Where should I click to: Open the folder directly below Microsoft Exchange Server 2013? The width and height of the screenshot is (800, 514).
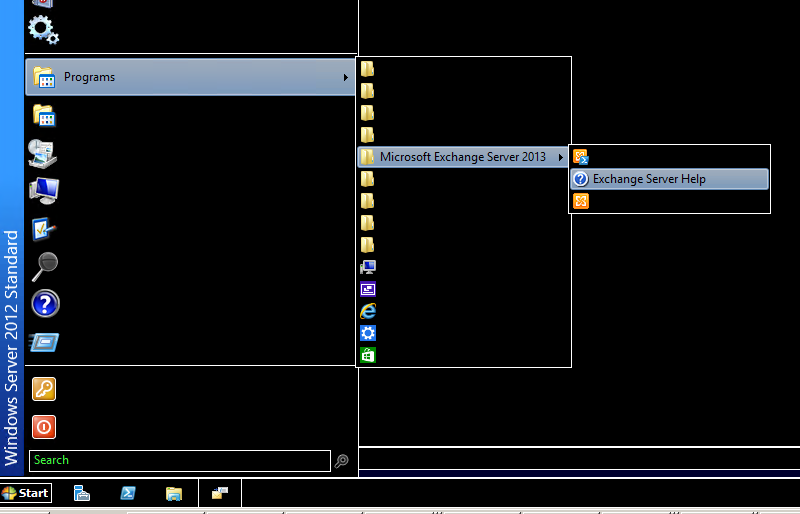(367, 179)
